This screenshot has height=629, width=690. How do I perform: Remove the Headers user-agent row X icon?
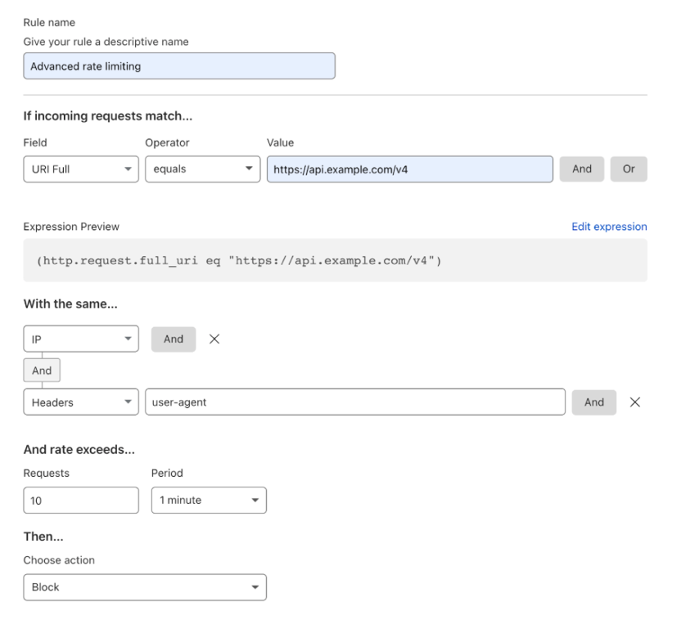coord(635,402)
